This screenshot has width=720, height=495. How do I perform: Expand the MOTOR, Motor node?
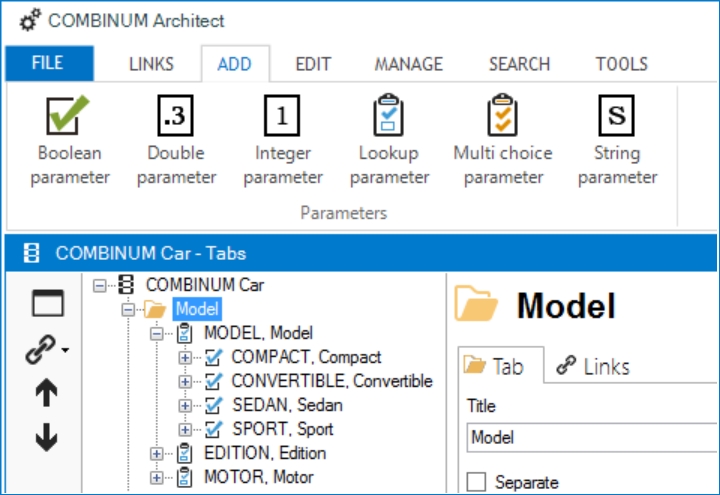(157, 478)
